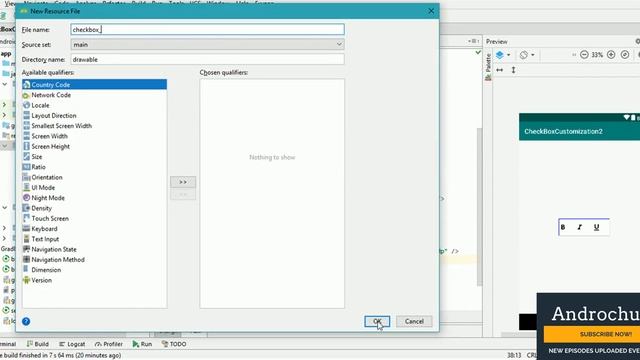Click zoom-to-fit icon in Preview toolbar
640x360 pixels.
(x=625, y=55)
